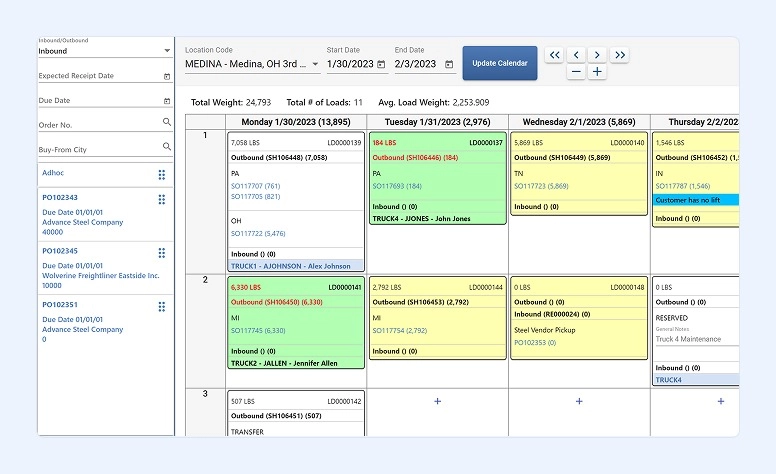Click the TRUCK4 label on the reserved card
This screenshot has width=776, height=474.
pyautogui.click(x=669, y=380)
